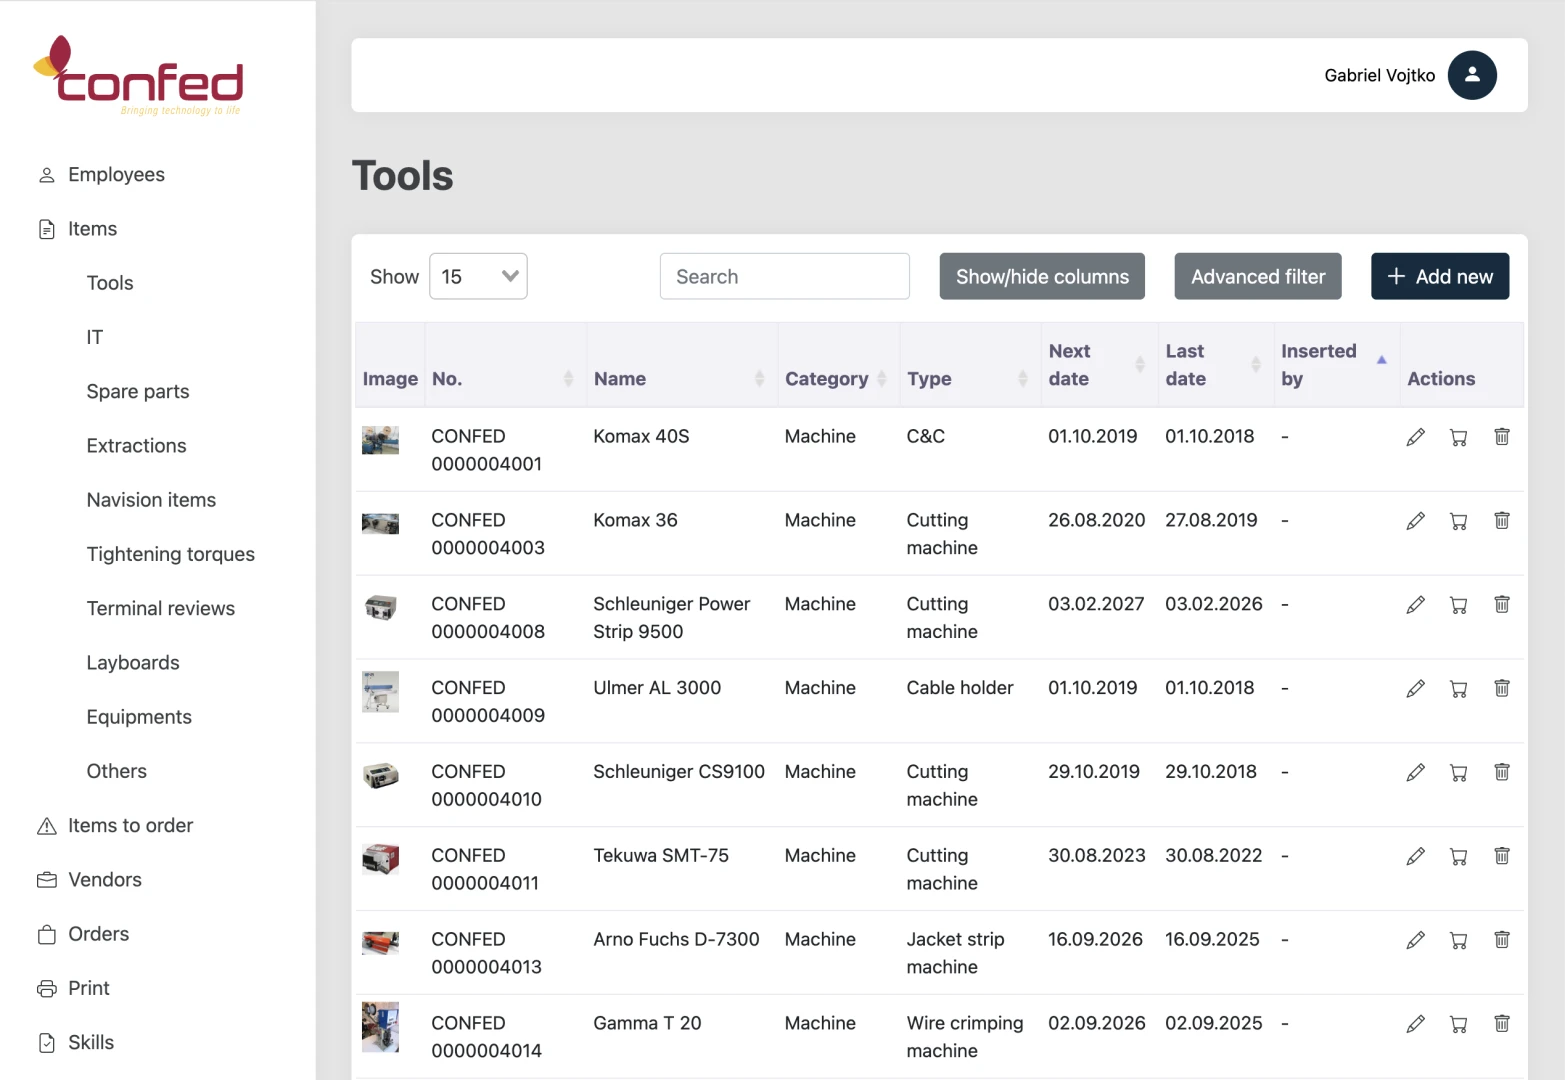
Task: Edit the Komax 40S row with pencil icon
Action: (1415, 437)
